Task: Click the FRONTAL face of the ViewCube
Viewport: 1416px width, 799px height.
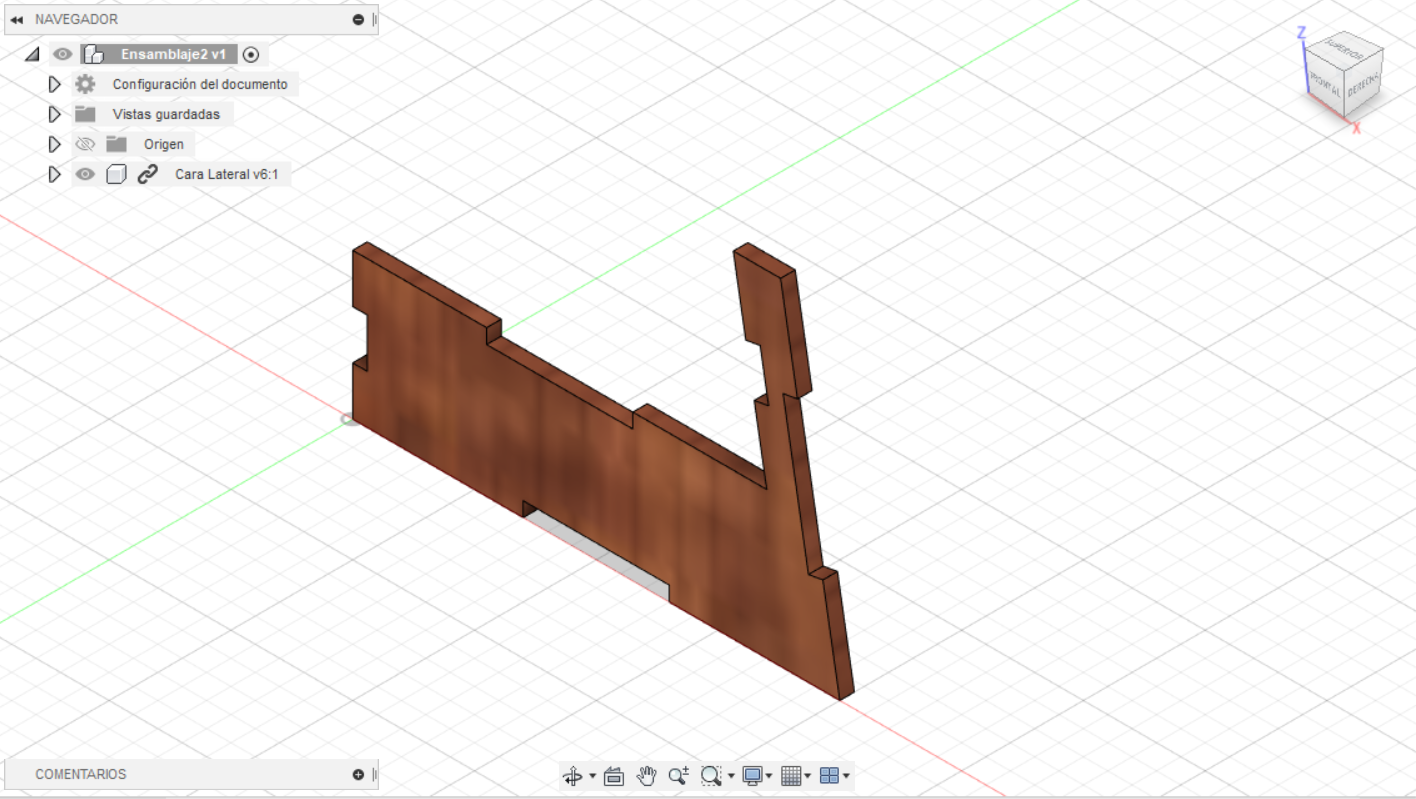Action: click(x=1324, y=83)
